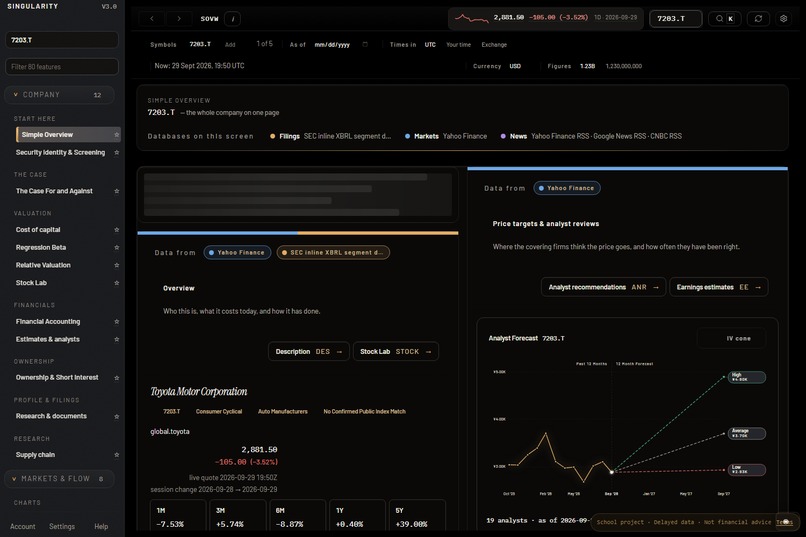Image resolution: width=806 pixels, height=537 pixels.
Task: Open Account at sidebar bottom
Action: [x=23, y=527]
